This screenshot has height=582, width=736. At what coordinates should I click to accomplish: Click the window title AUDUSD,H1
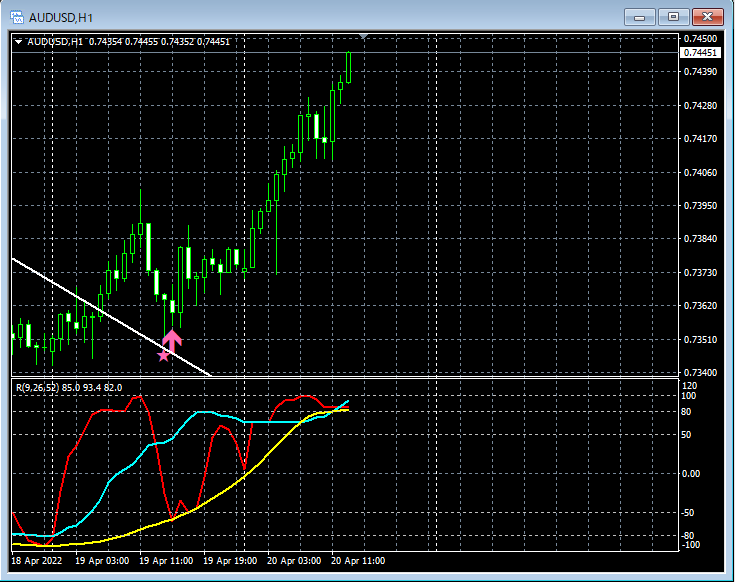[61, 18]
